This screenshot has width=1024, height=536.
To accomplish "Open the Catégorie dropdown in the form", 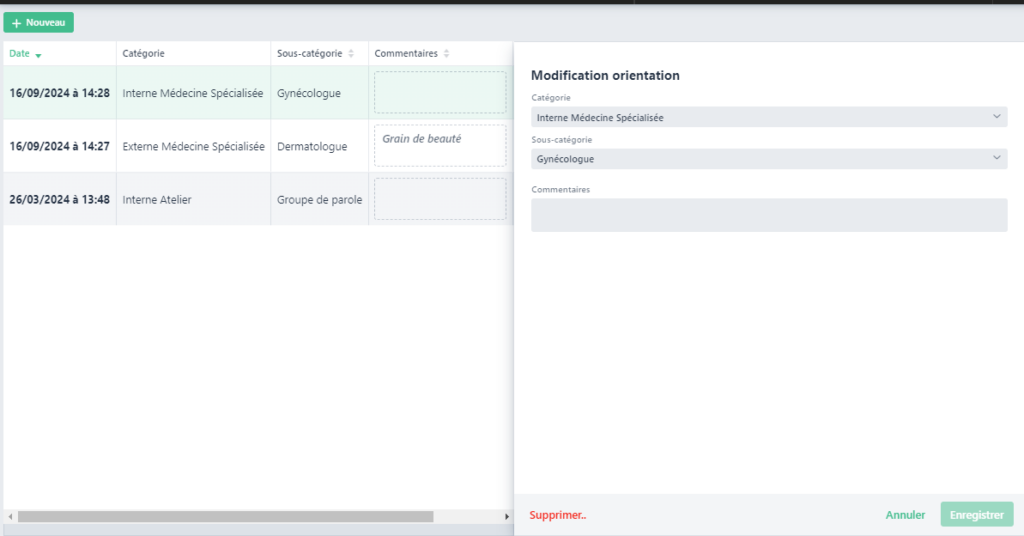I will [768, 117].
